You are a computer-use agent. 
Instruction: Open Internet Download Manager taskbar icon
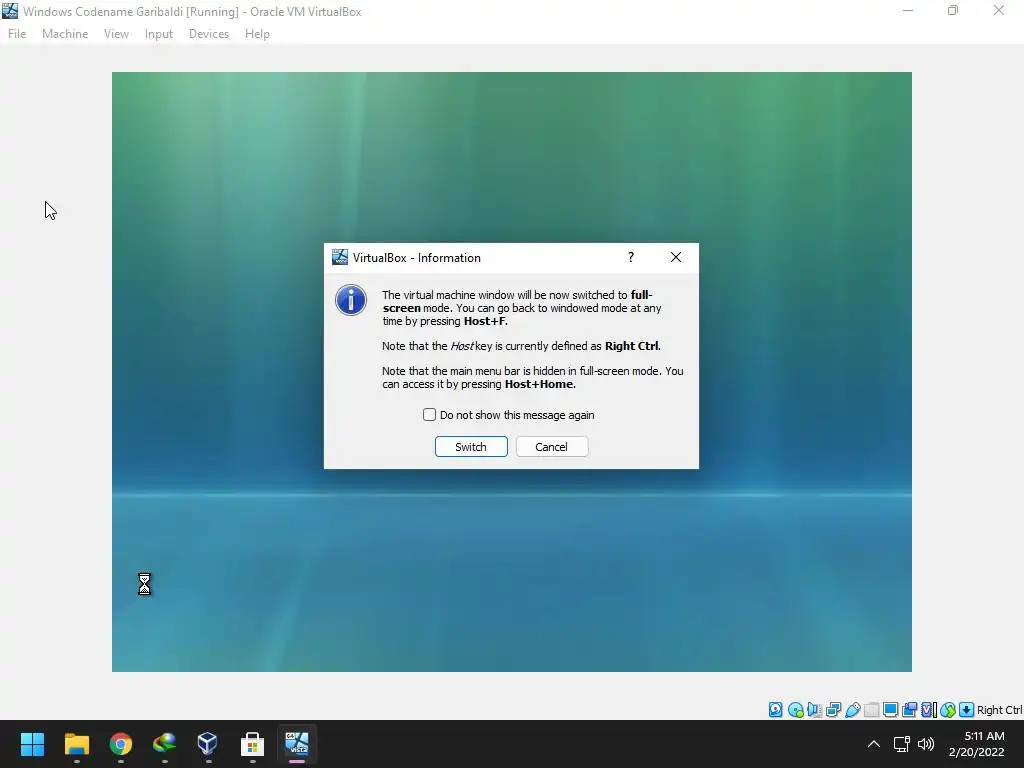tap(165, 744)
